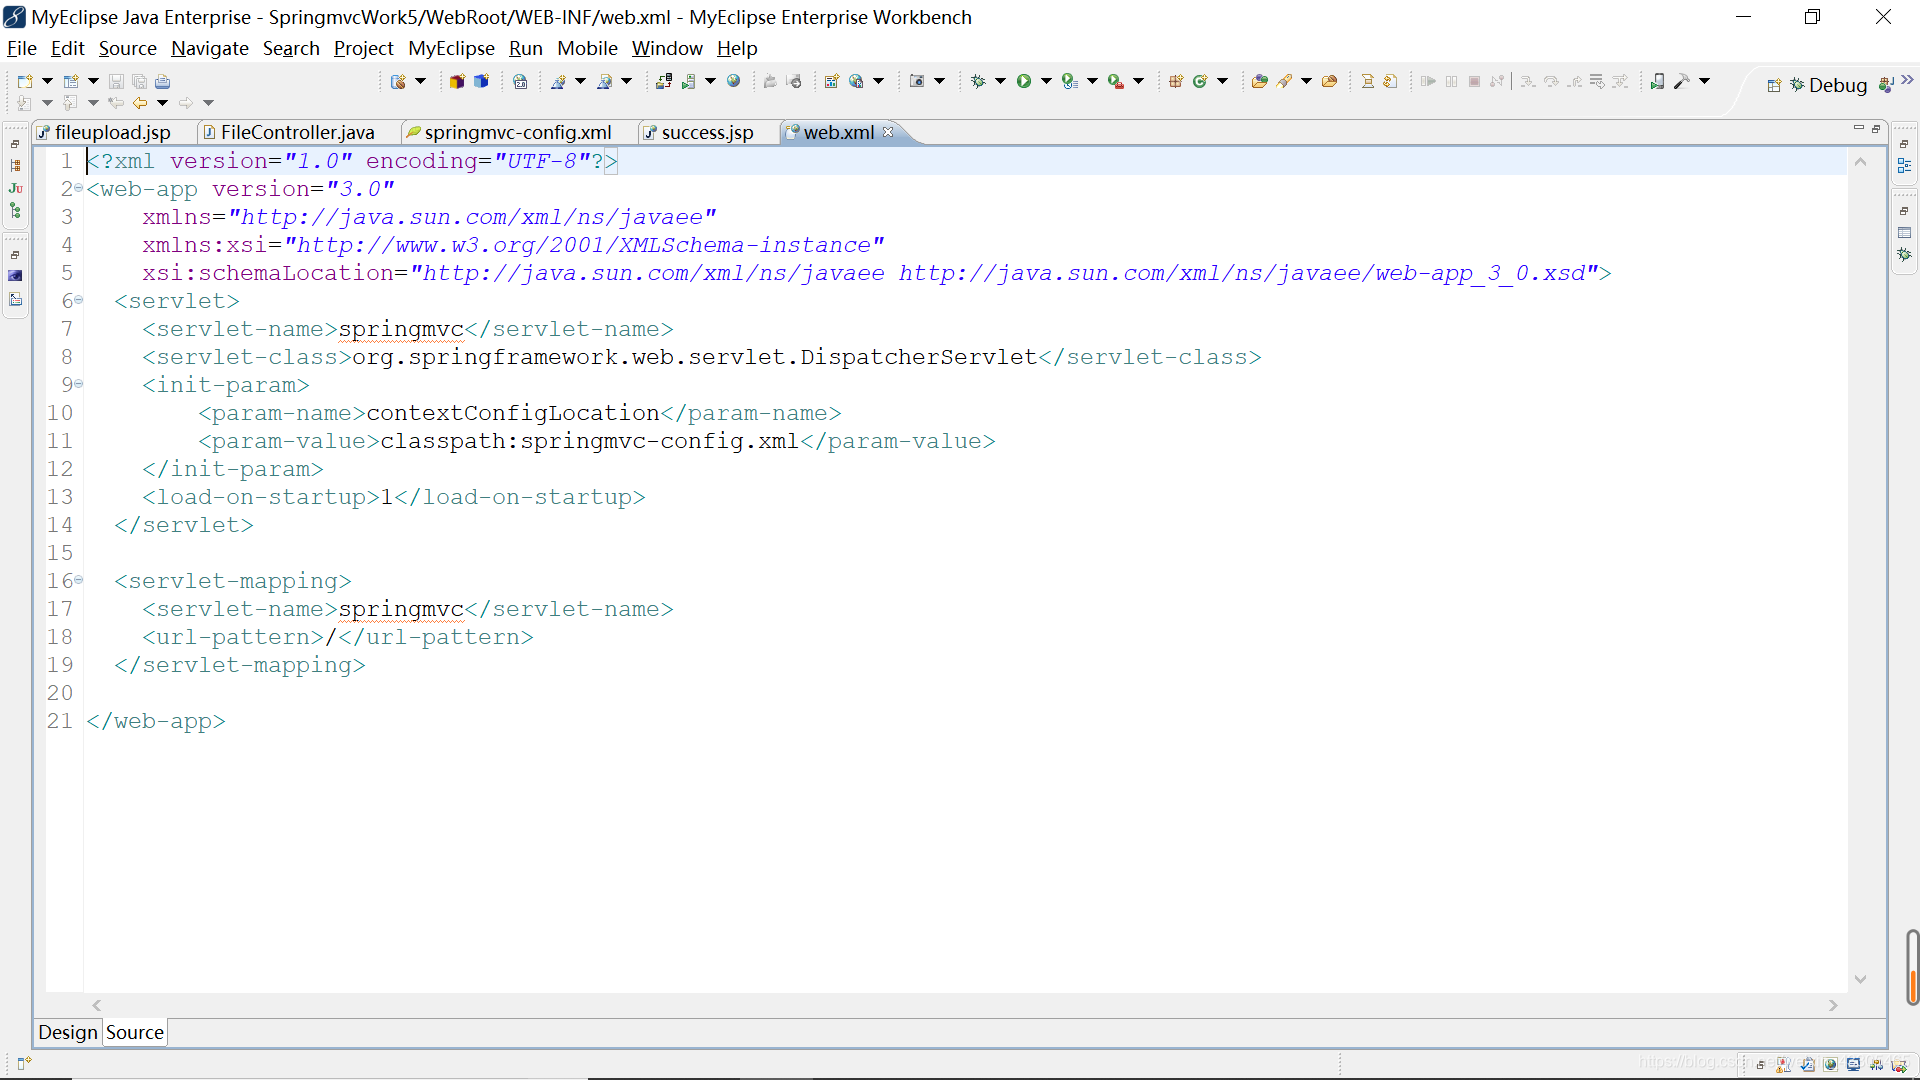This screenshot has height=1080, width=1920.
Task: Click classpath:springmvc-config.xml value on line 11
Action: click(589, 441)
